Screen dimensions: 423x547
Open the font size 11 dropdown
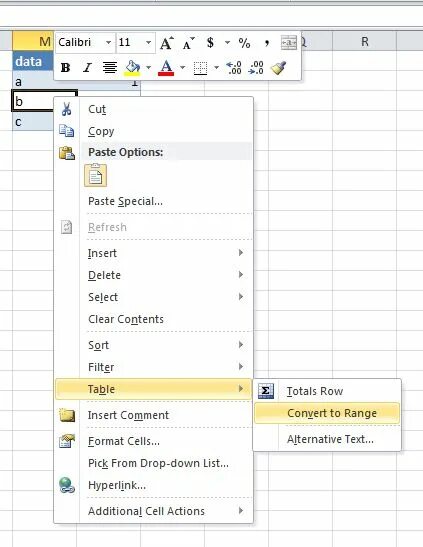tap(149, 43)
